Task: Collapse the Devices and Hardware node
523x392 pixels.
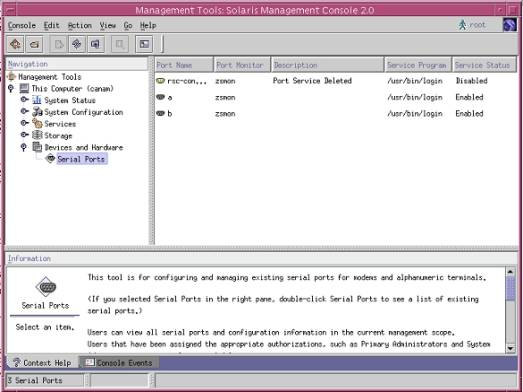Action: pos(24,147)
